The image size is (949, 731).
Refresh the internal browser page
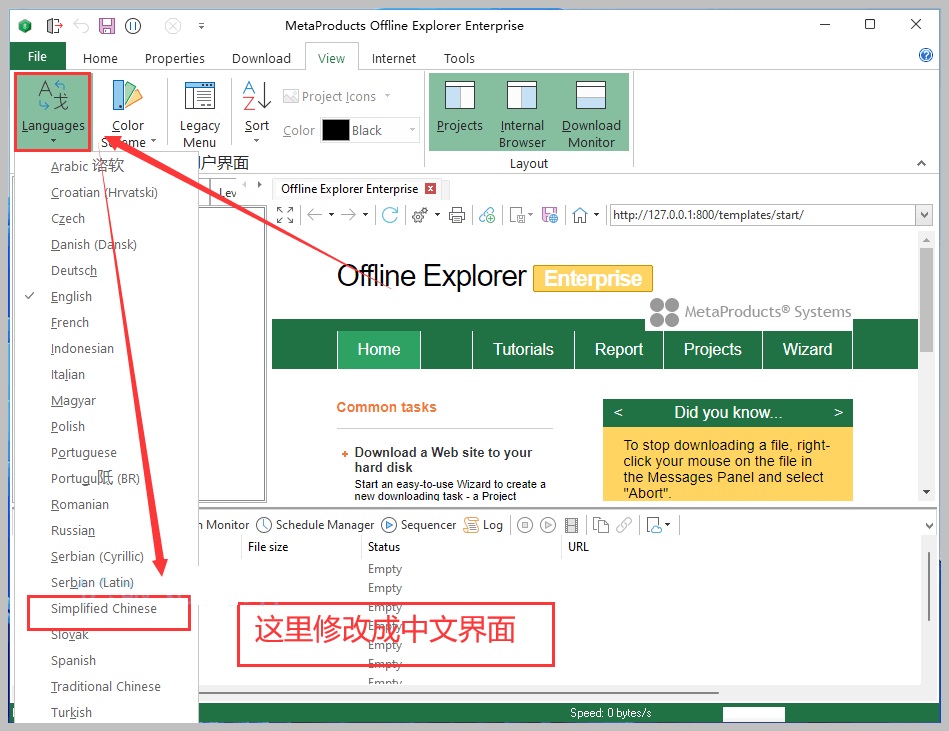pos(390,215)
